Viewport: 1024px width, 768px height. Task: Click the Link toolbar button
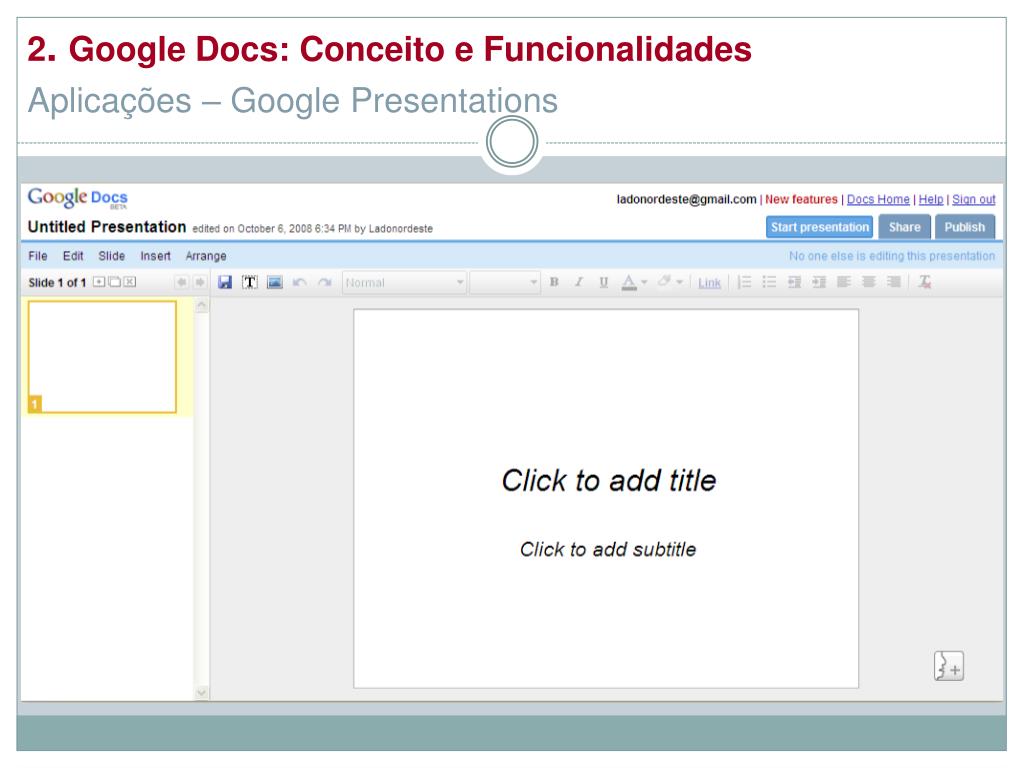point(709,283)
